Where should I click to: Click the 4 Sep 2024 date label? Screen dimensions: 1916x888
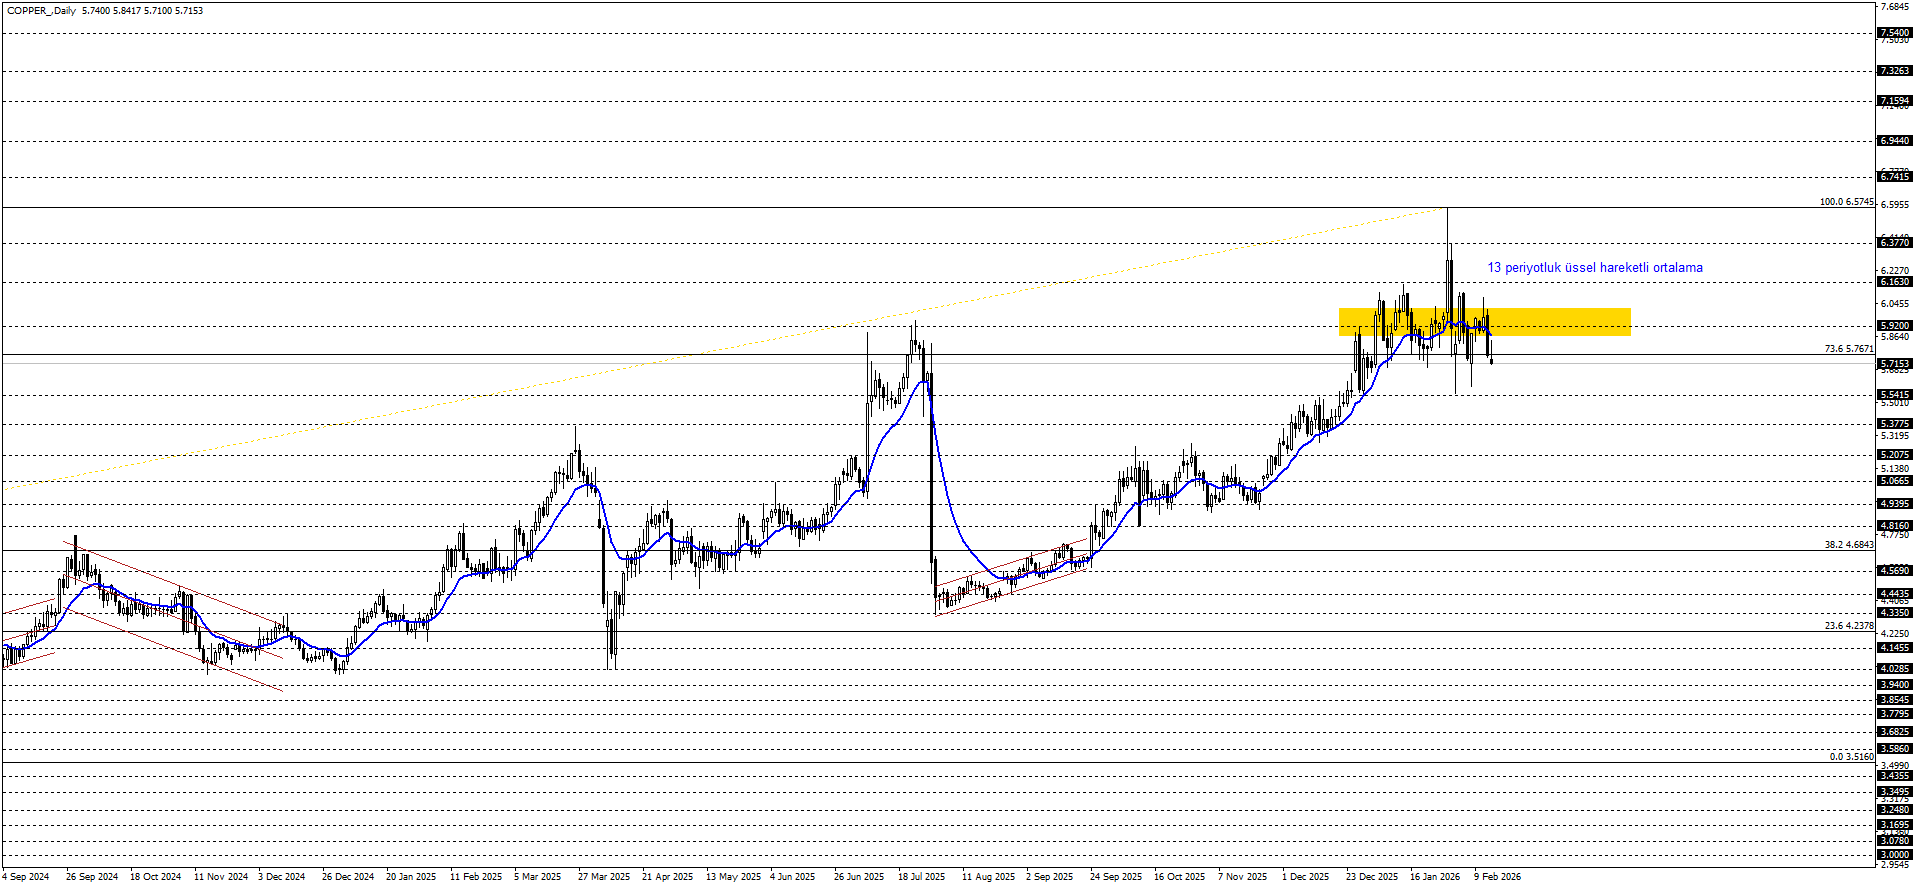click(26, 877)
